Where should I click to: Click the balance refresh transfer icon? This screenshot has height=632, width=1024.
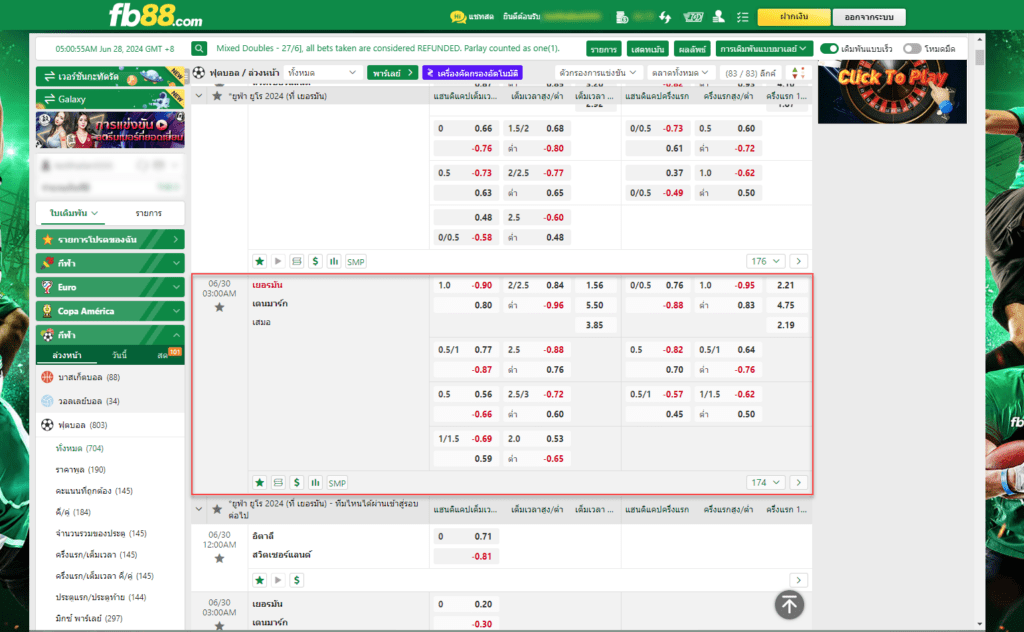point(665,17)
